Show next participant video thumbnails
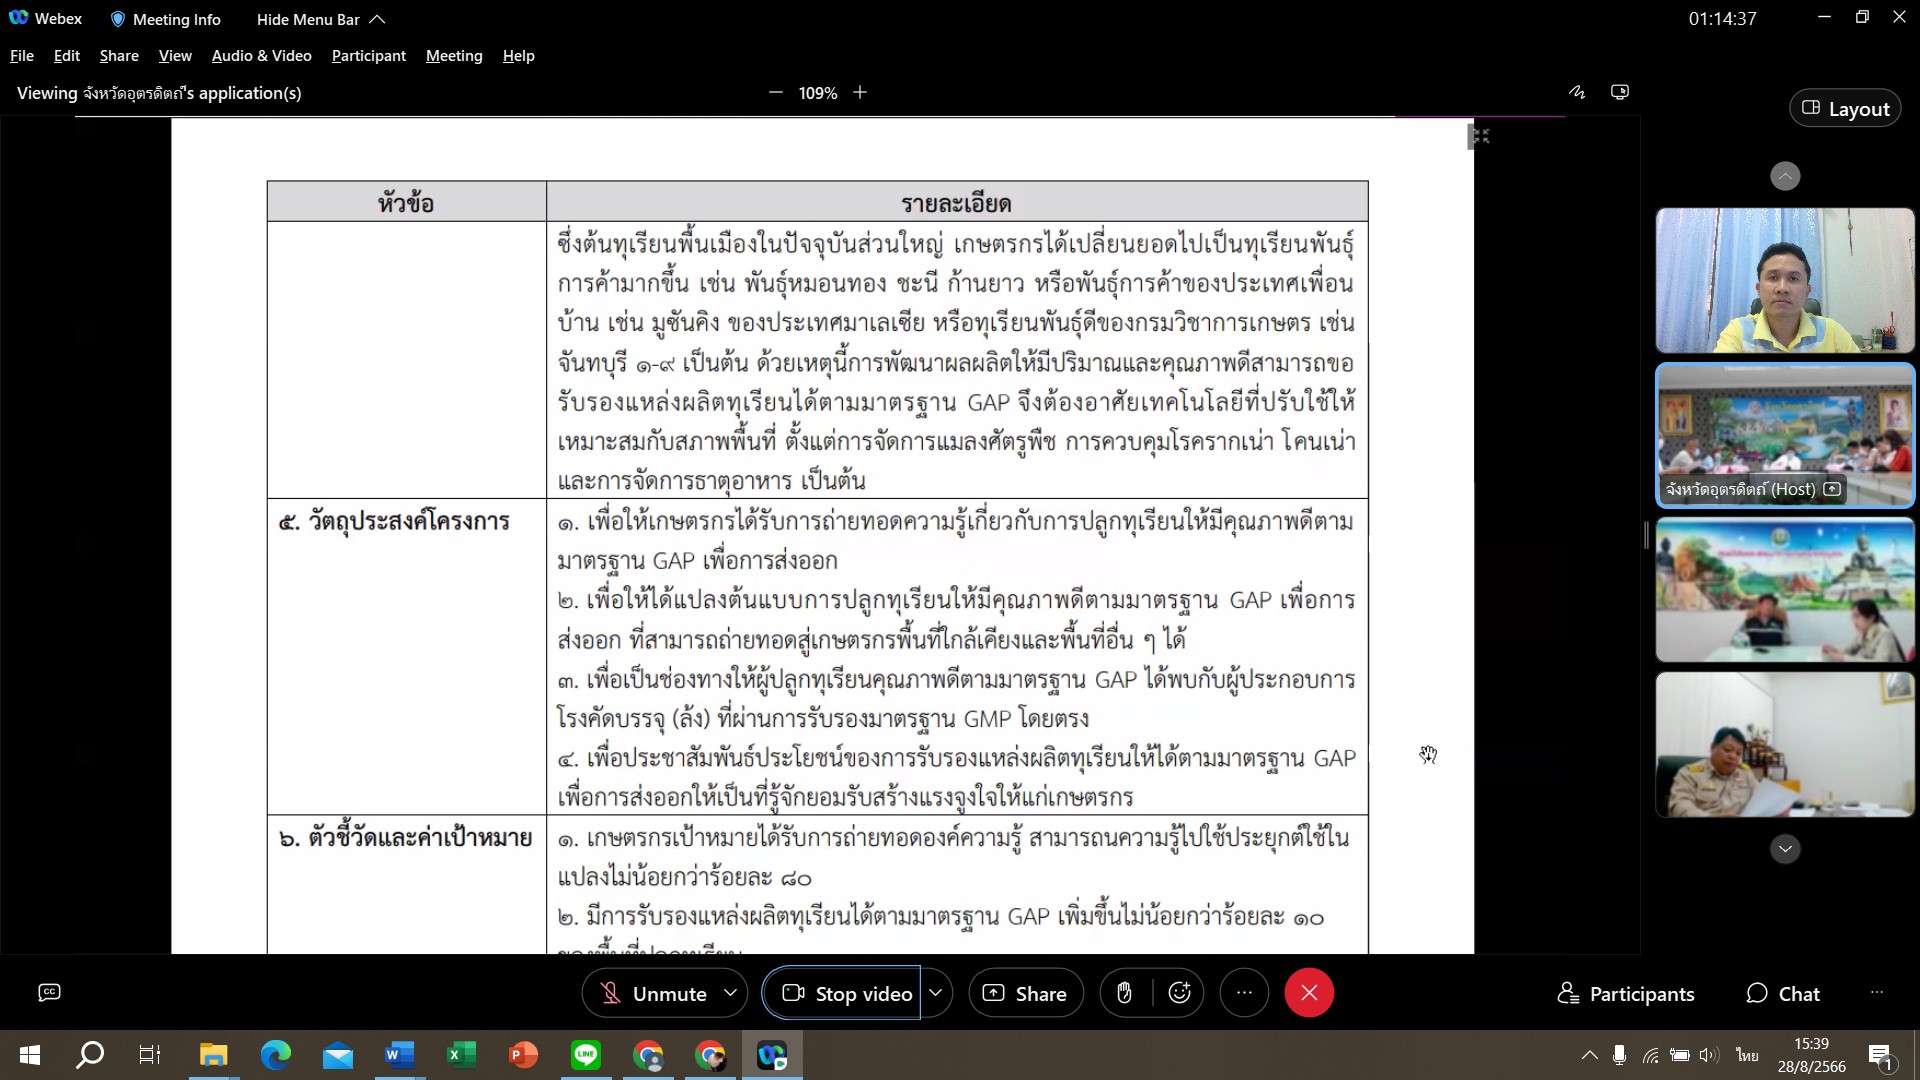 tap(1785, 849)
